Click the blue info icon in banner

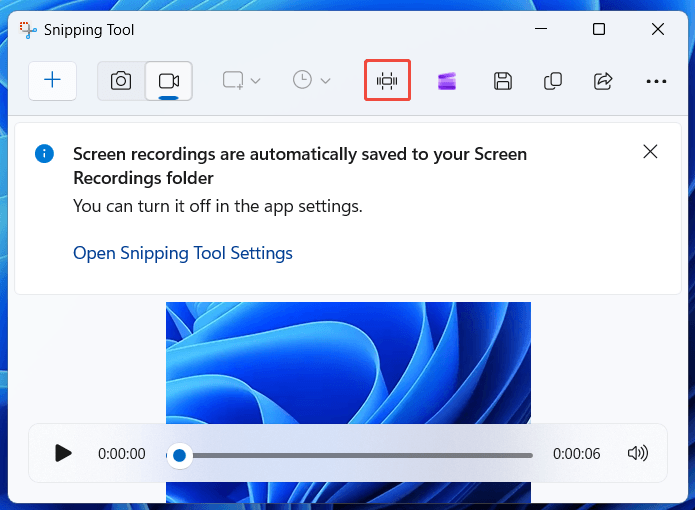tap(44, 154)
